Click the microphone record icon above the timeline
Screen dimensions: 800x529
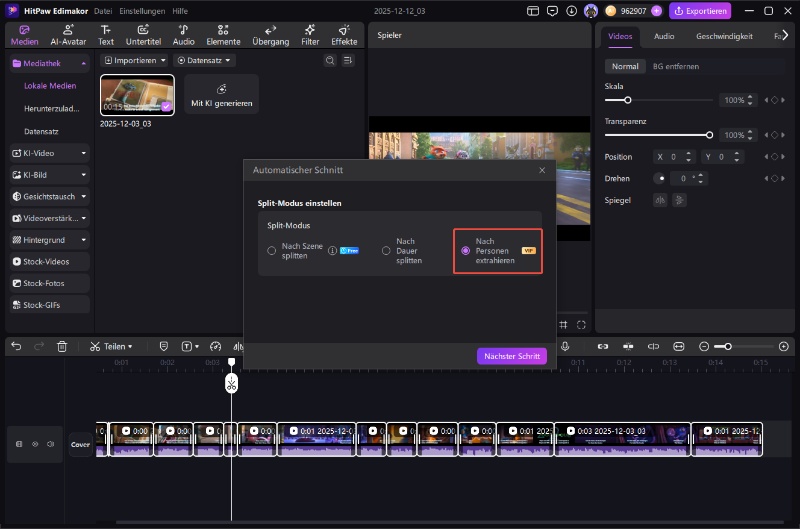[565, 346]
